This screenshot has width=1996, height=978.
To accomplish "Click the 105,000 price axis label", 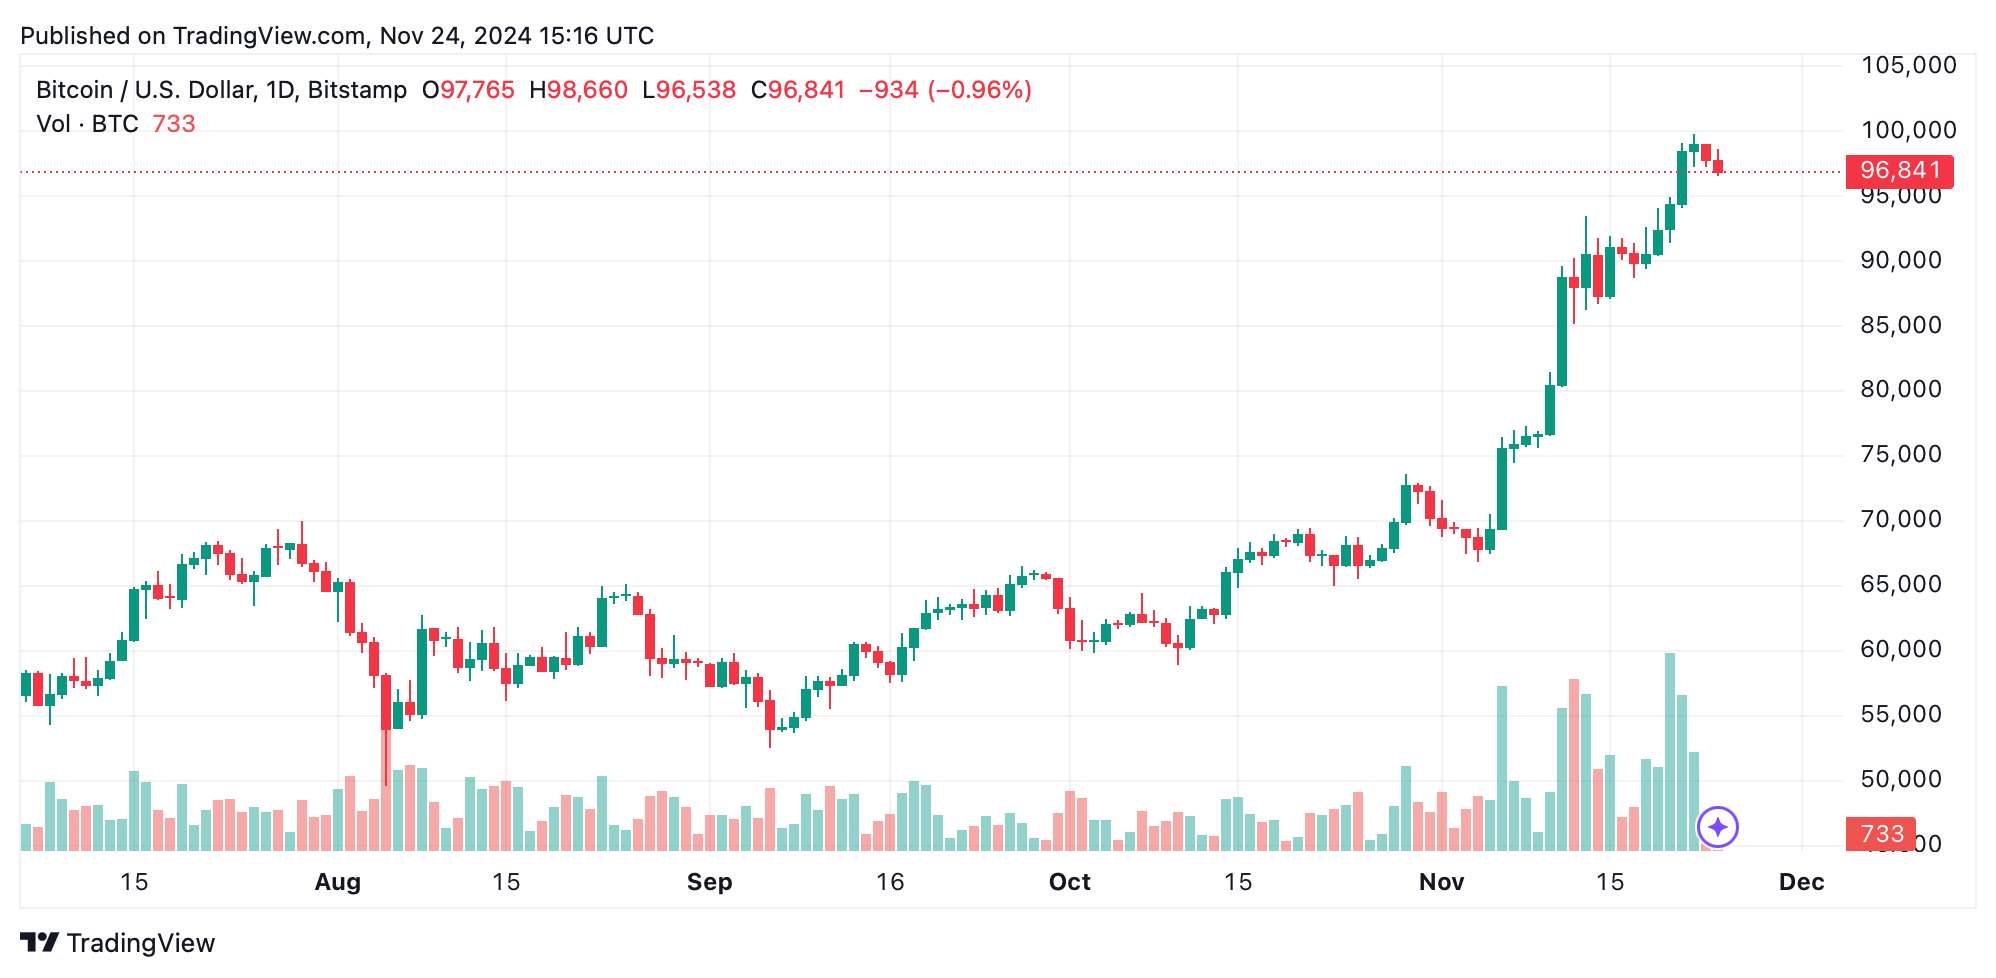I will (1909, 65).
